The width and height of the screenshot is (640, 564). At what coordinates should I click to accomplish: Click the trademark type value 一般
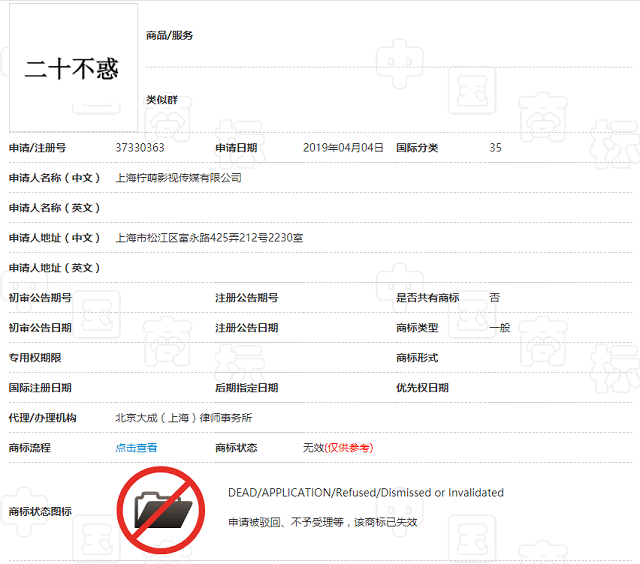(500, 328)
